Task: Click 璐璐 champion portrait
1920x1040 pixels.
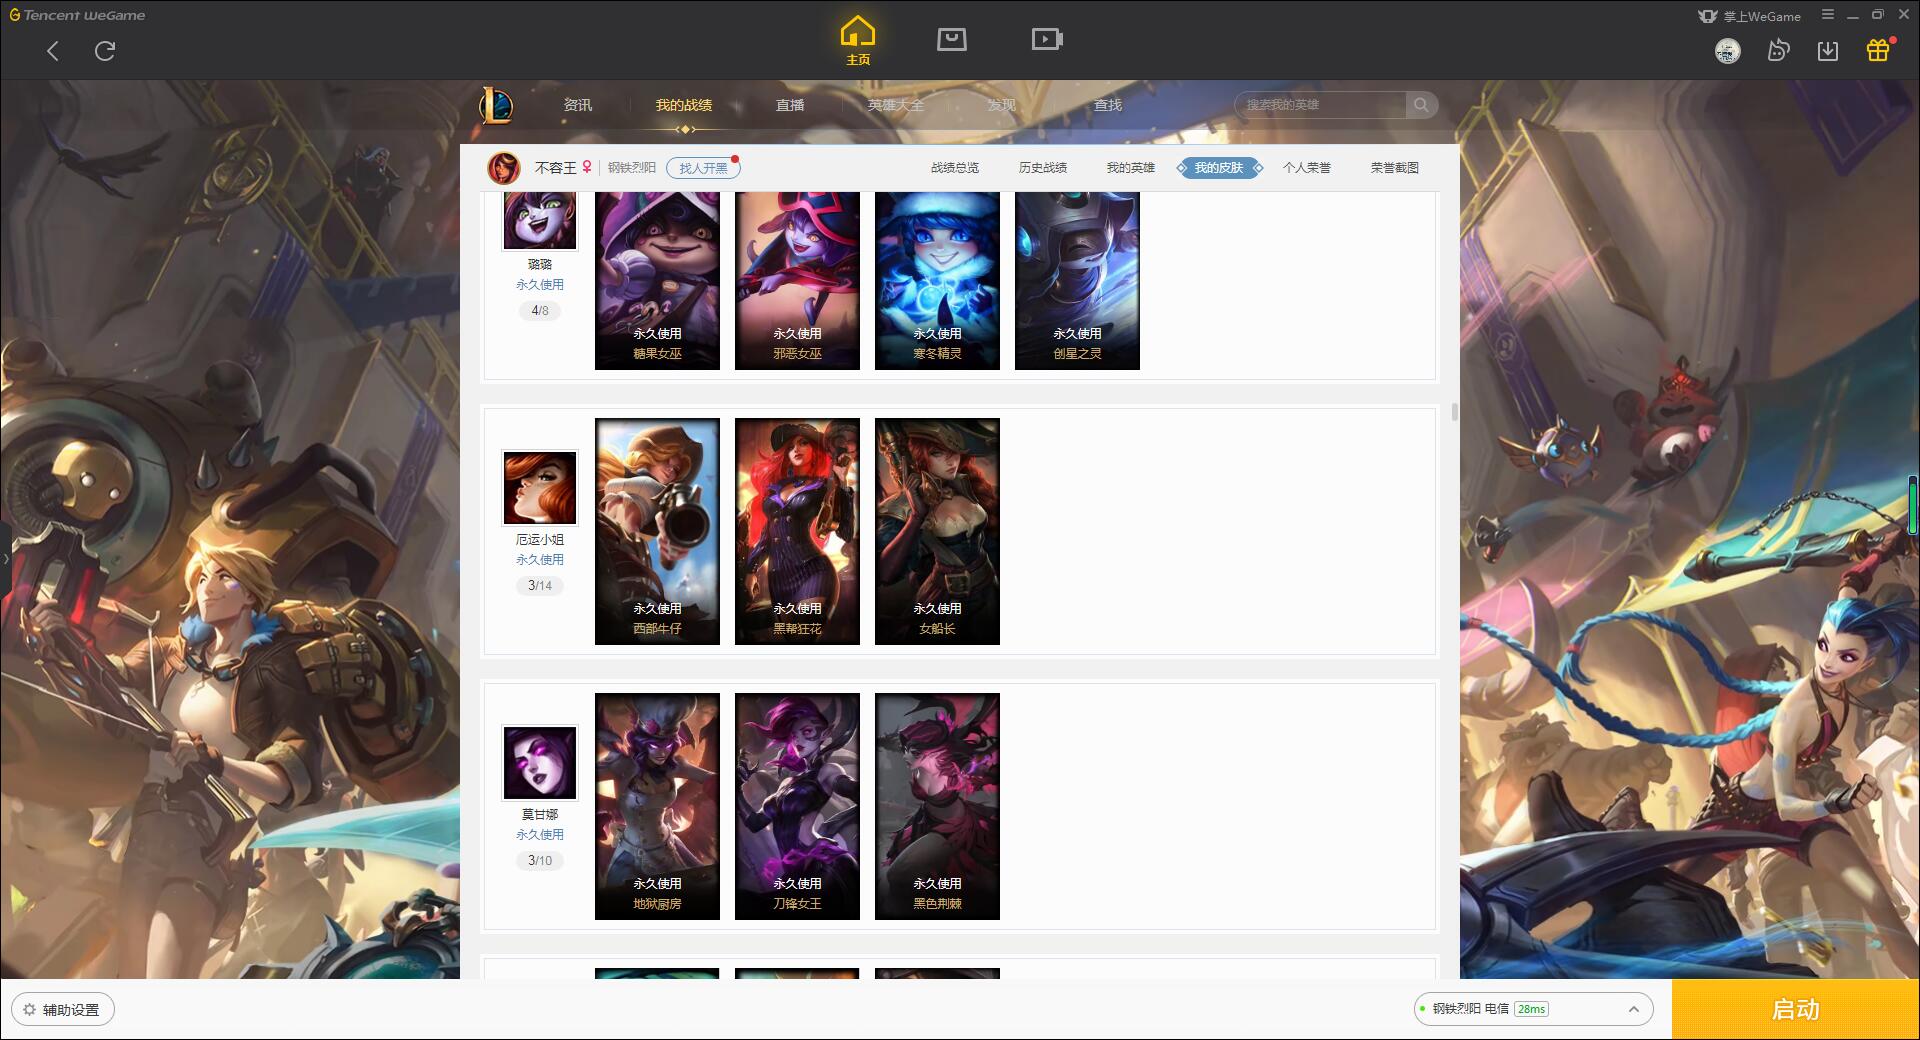Action: pyautogui.click(x=540, y=219)
